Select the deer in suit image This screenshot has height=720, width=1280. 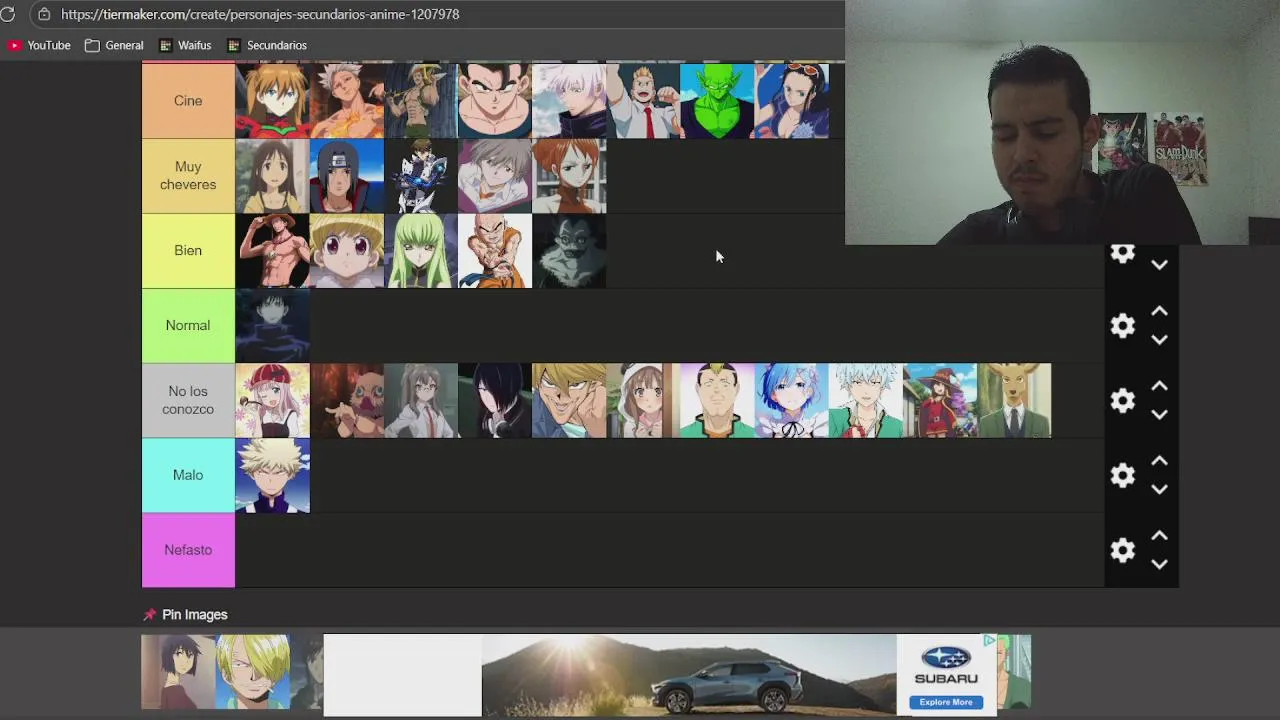pos(1014,400)
